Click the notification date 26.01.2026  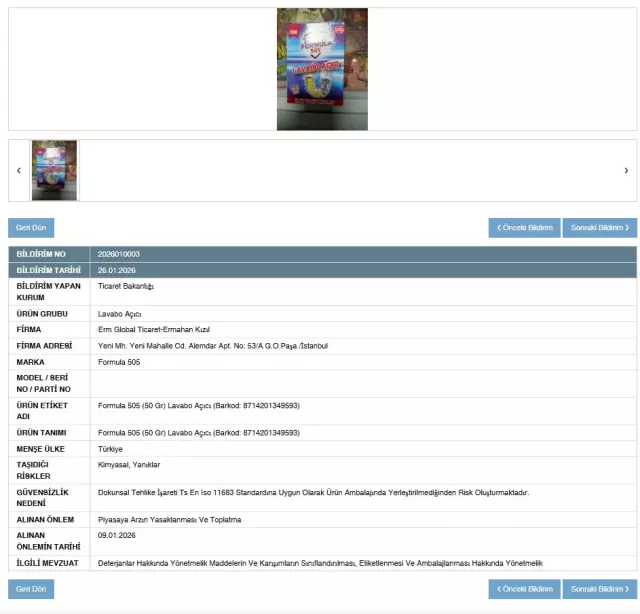click(116, 270)
